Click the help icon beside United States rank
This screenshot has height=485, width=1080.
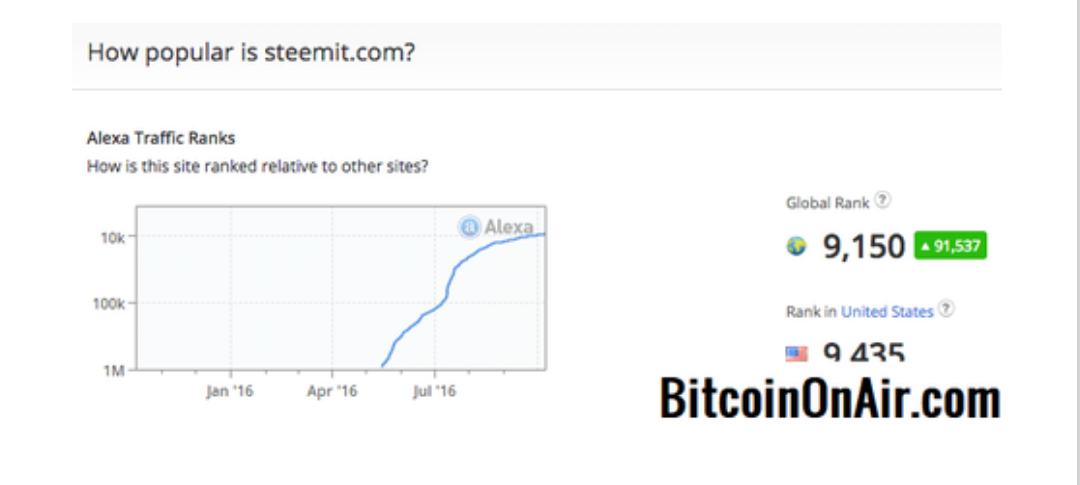(x=947, y=309)
